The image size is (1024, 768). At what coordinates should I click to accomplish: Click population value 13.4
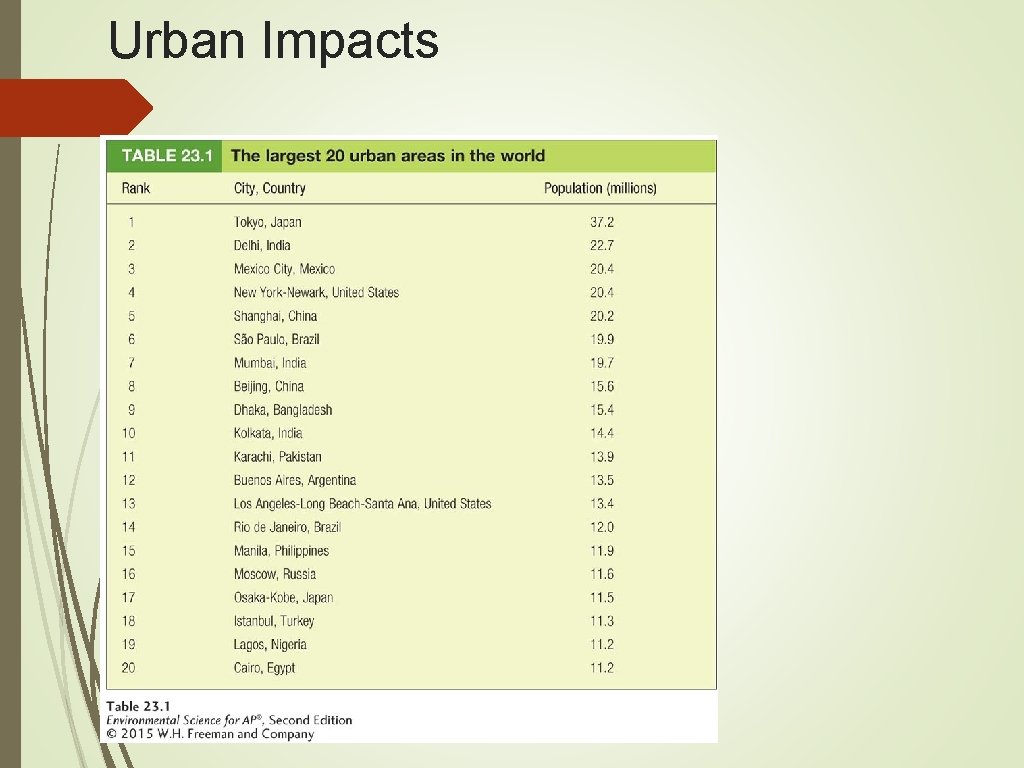click(x=601, y=504)
